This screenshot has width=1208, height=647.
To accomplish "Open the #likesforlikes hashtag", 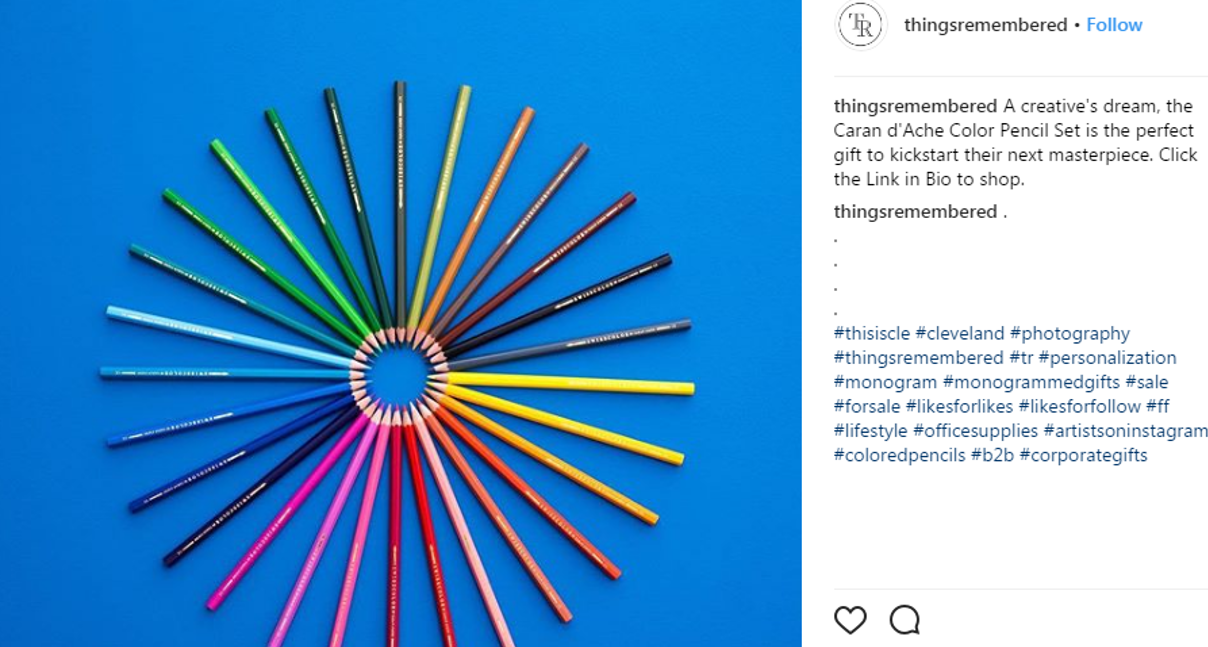I will (960, 406).
